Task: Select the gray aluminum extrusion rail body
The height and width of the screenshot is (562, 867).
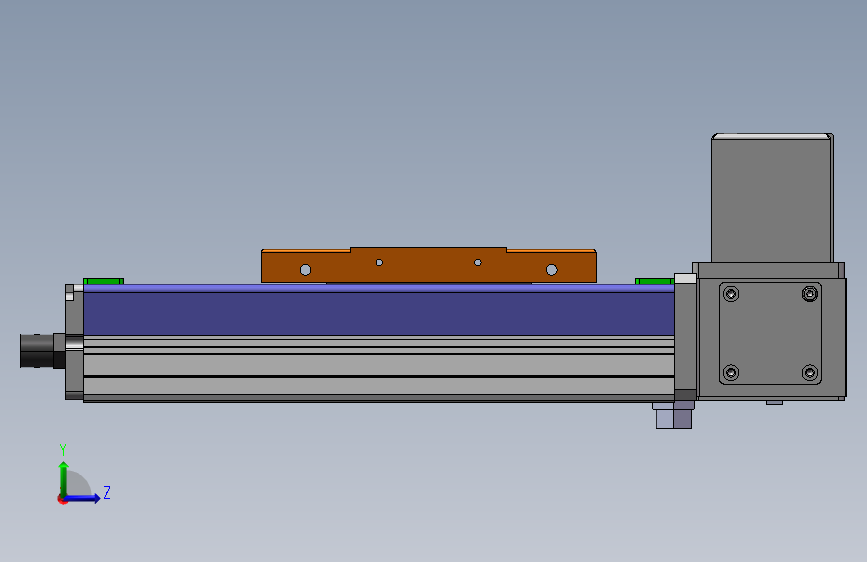Action: [x=379, y=368]
